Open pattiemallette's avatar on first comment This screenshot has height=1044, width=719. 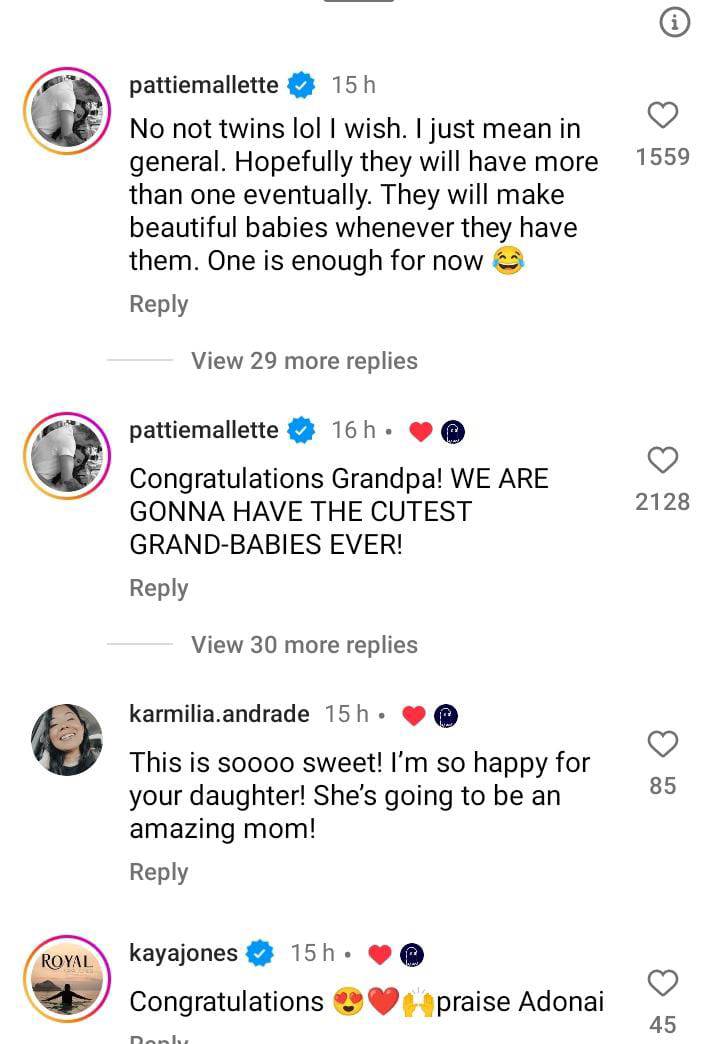68,111
